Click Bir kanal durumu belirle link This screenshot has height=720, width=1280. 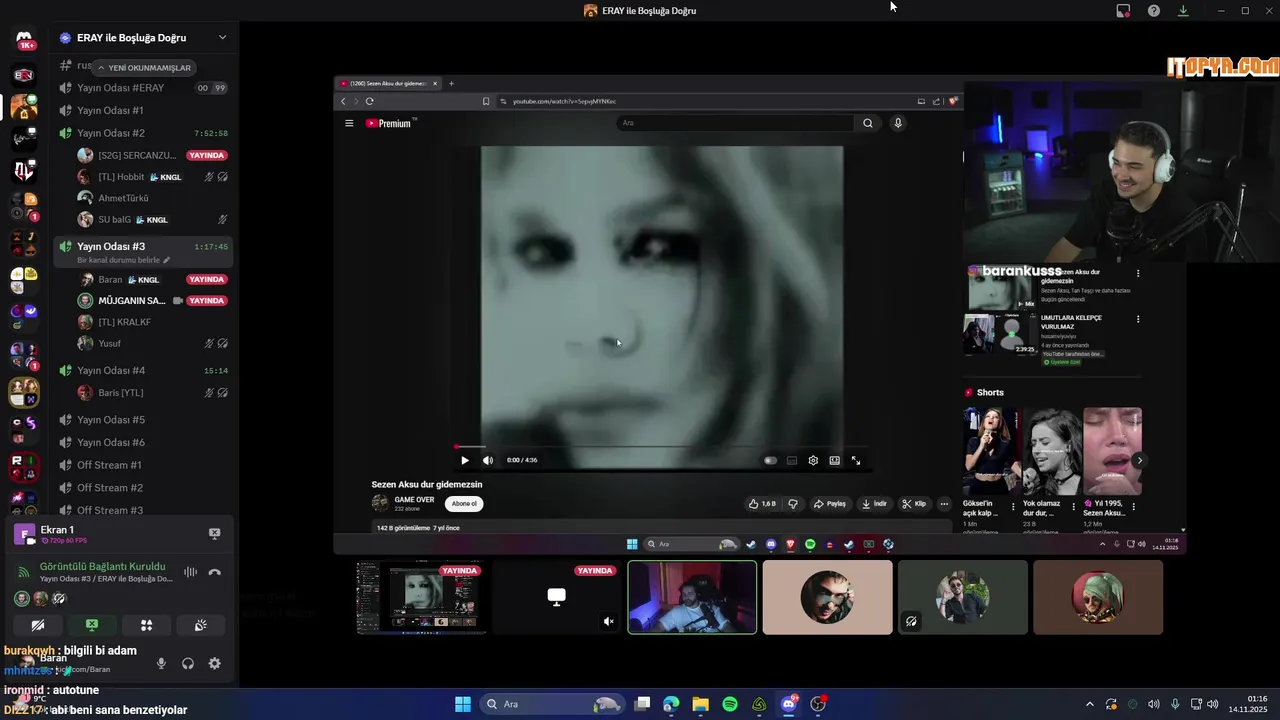pos(124,260)
